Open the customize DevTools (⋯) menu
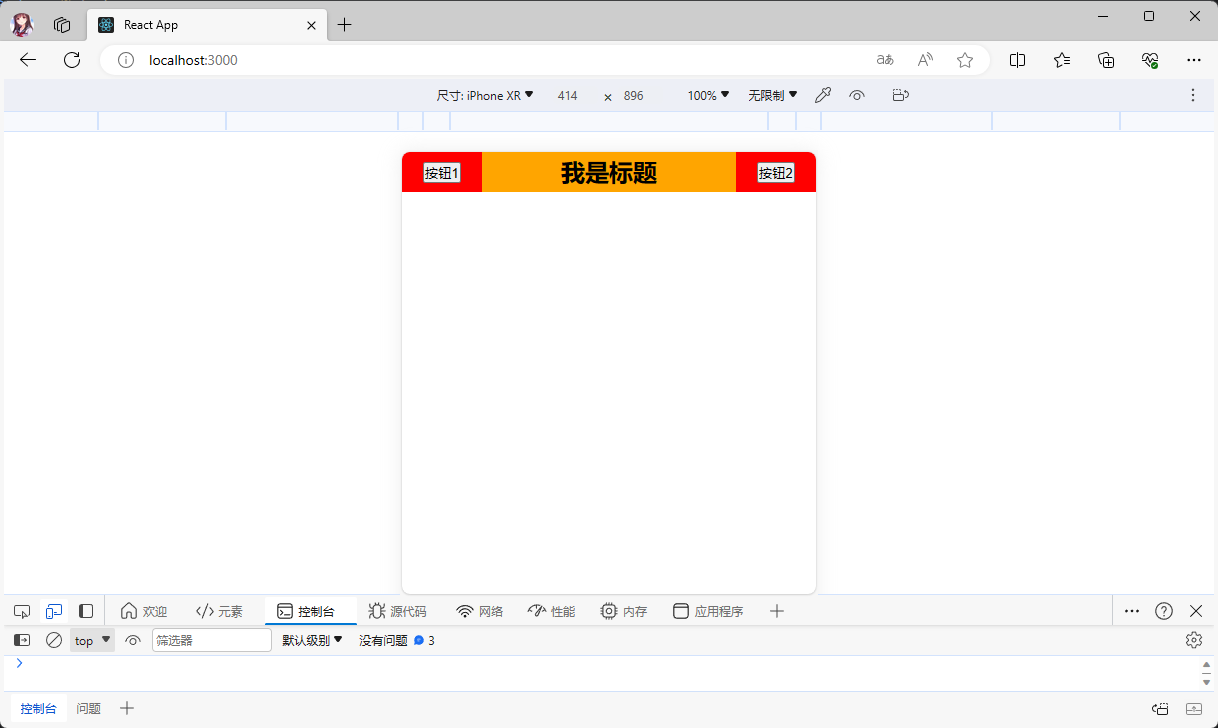 1132,610
